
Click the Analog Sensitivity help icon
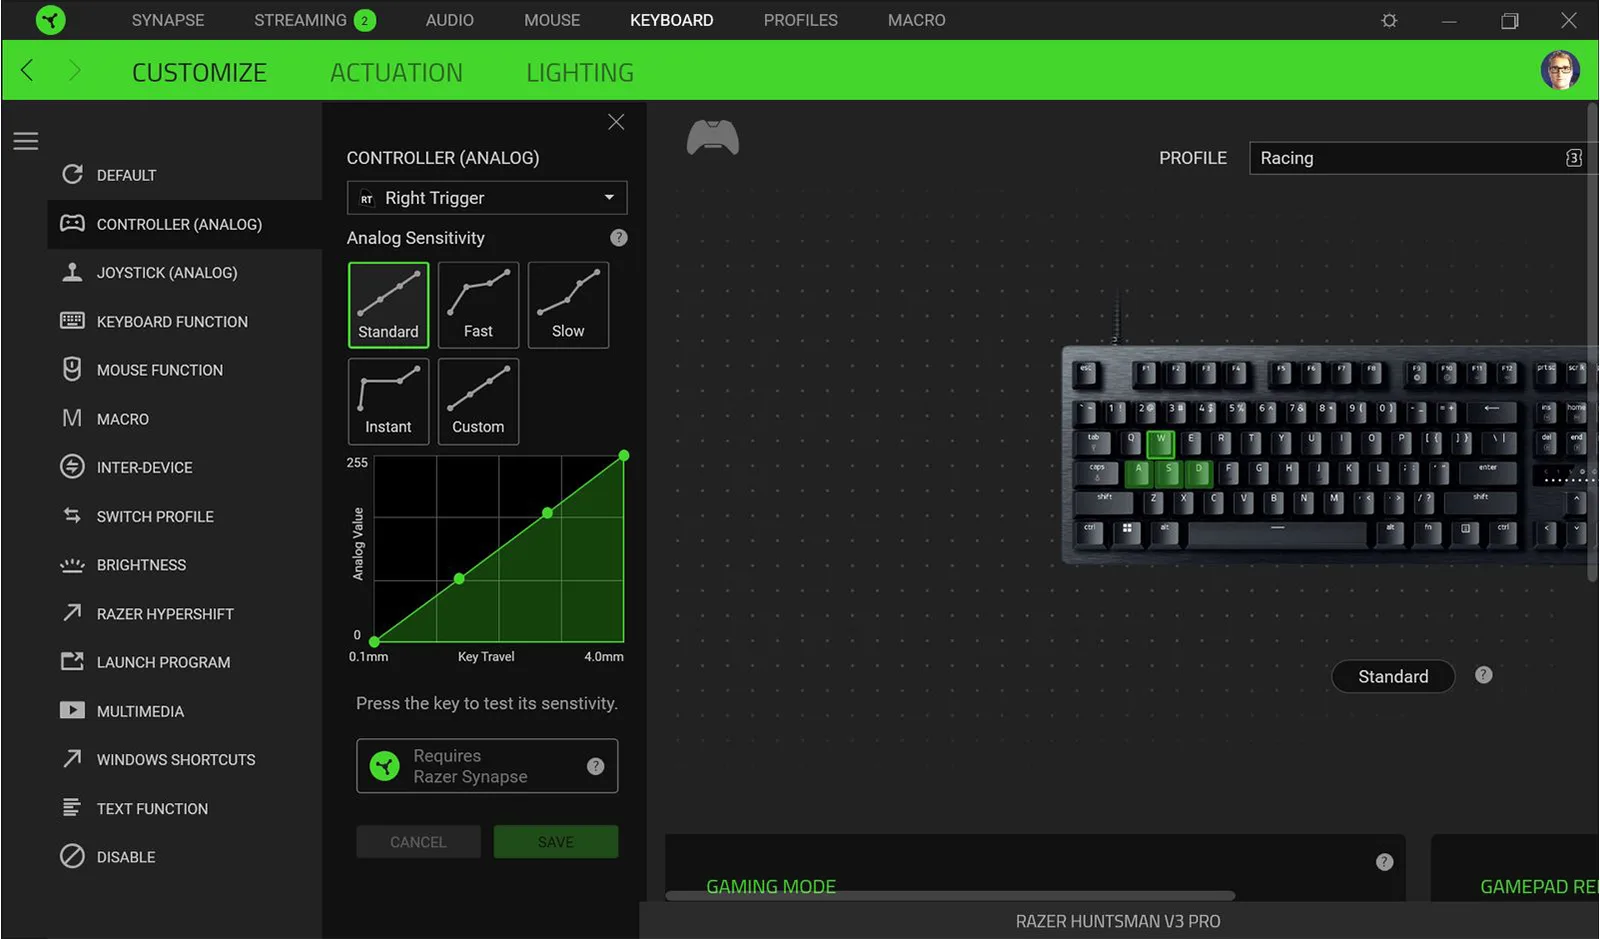point(619,238)
